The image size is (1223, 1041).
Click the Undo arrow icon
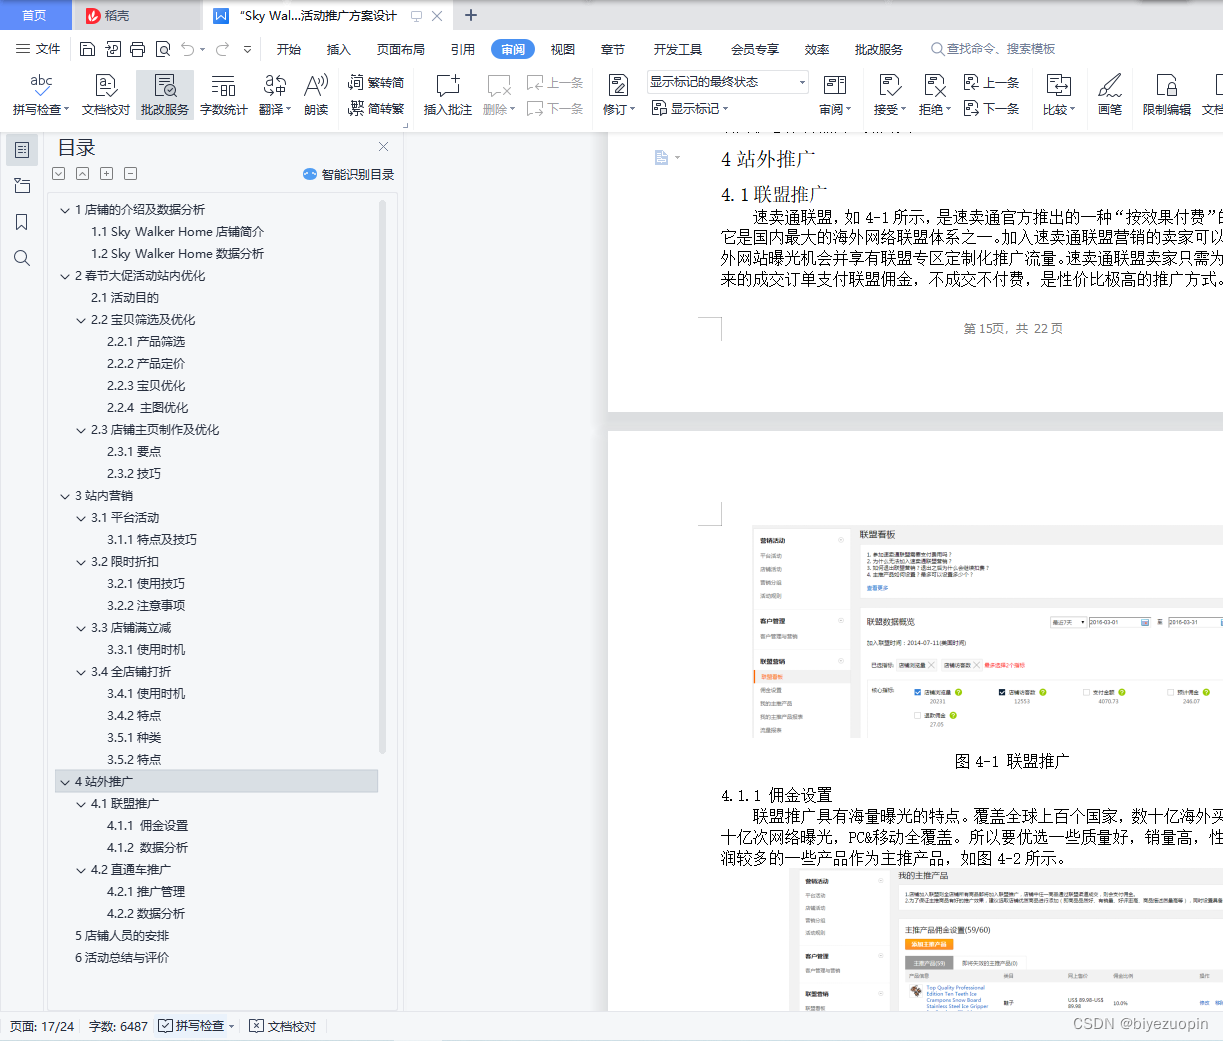coord(187,49)
